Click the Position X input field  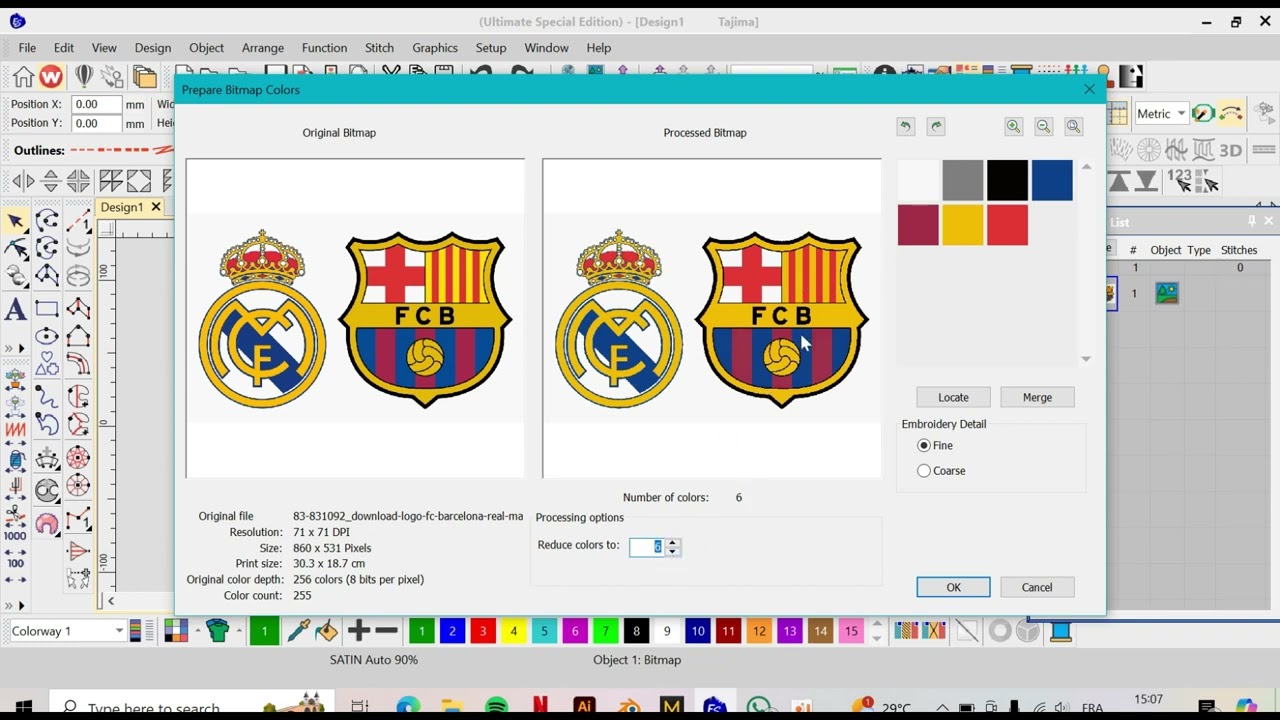(x=97, y=104)
